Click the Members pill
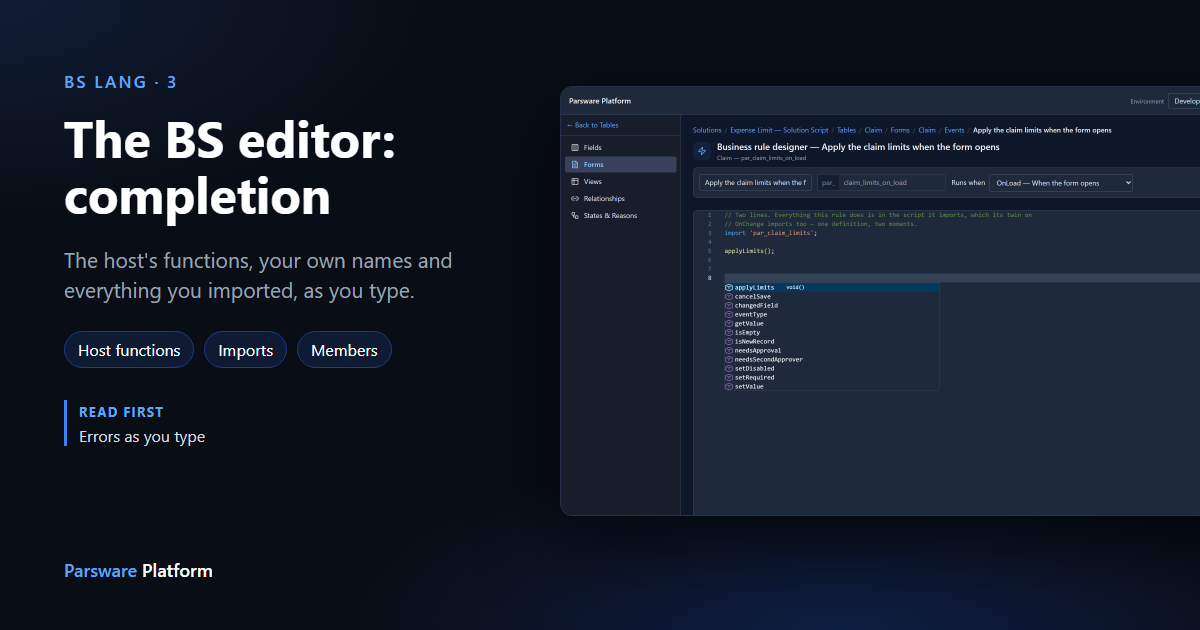The height and width of the screenshot is (630, 1200). pos(344,350)
